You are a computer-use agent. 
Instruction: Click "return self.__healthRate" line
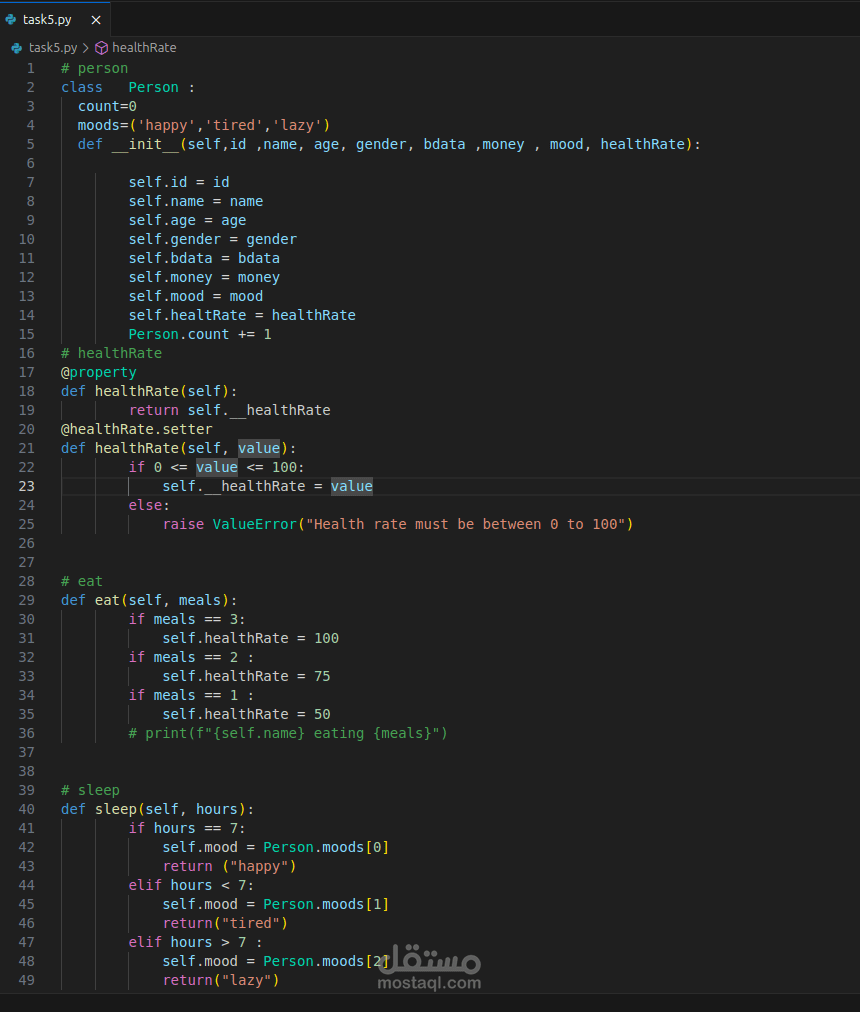click(x=229, y=410)
